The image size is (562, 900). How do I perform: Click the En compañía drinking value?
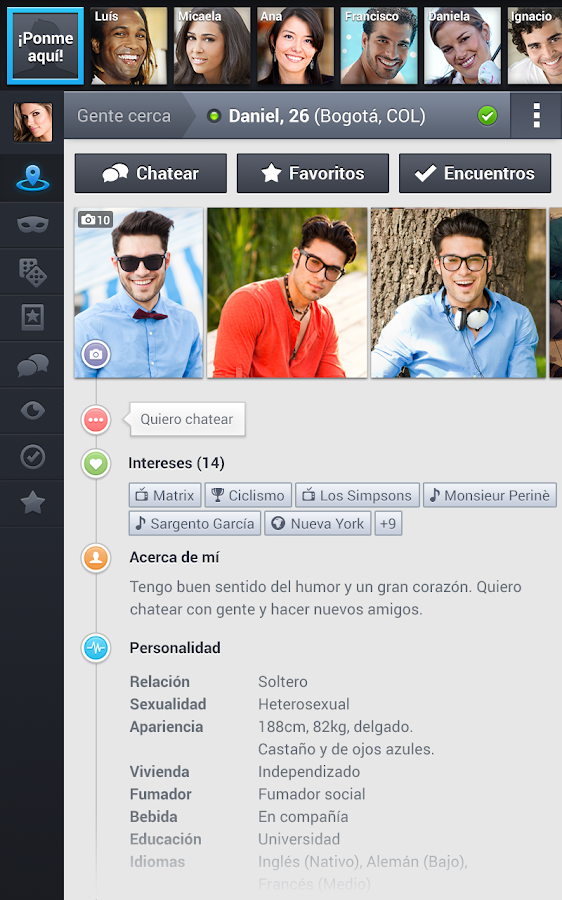pyautogui.click(x=303, y=817)
